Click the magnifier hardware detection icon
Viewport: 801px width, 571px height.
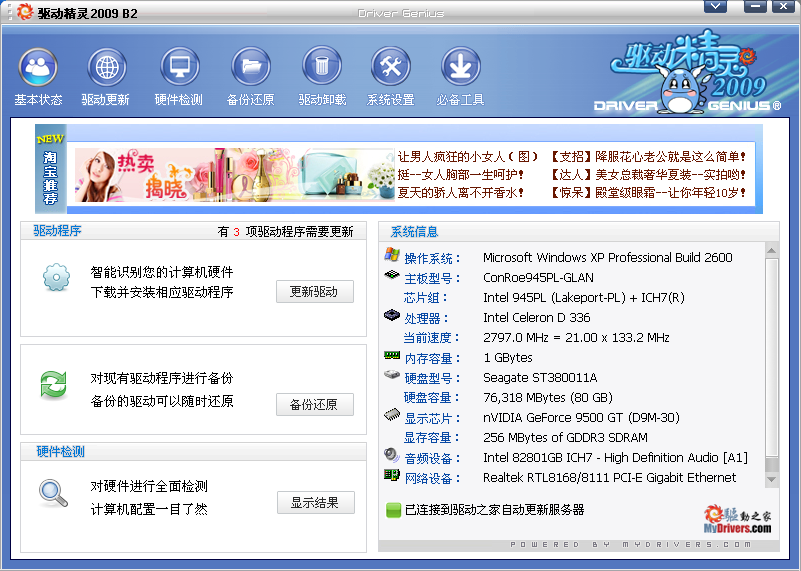tap(53, 493)
